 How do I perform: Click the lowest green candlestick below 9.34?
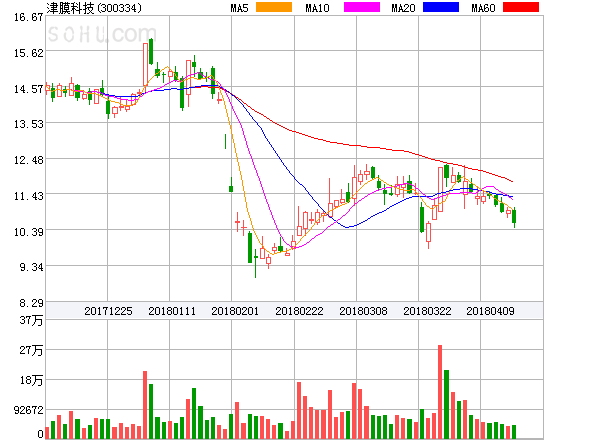pos(256,263)
